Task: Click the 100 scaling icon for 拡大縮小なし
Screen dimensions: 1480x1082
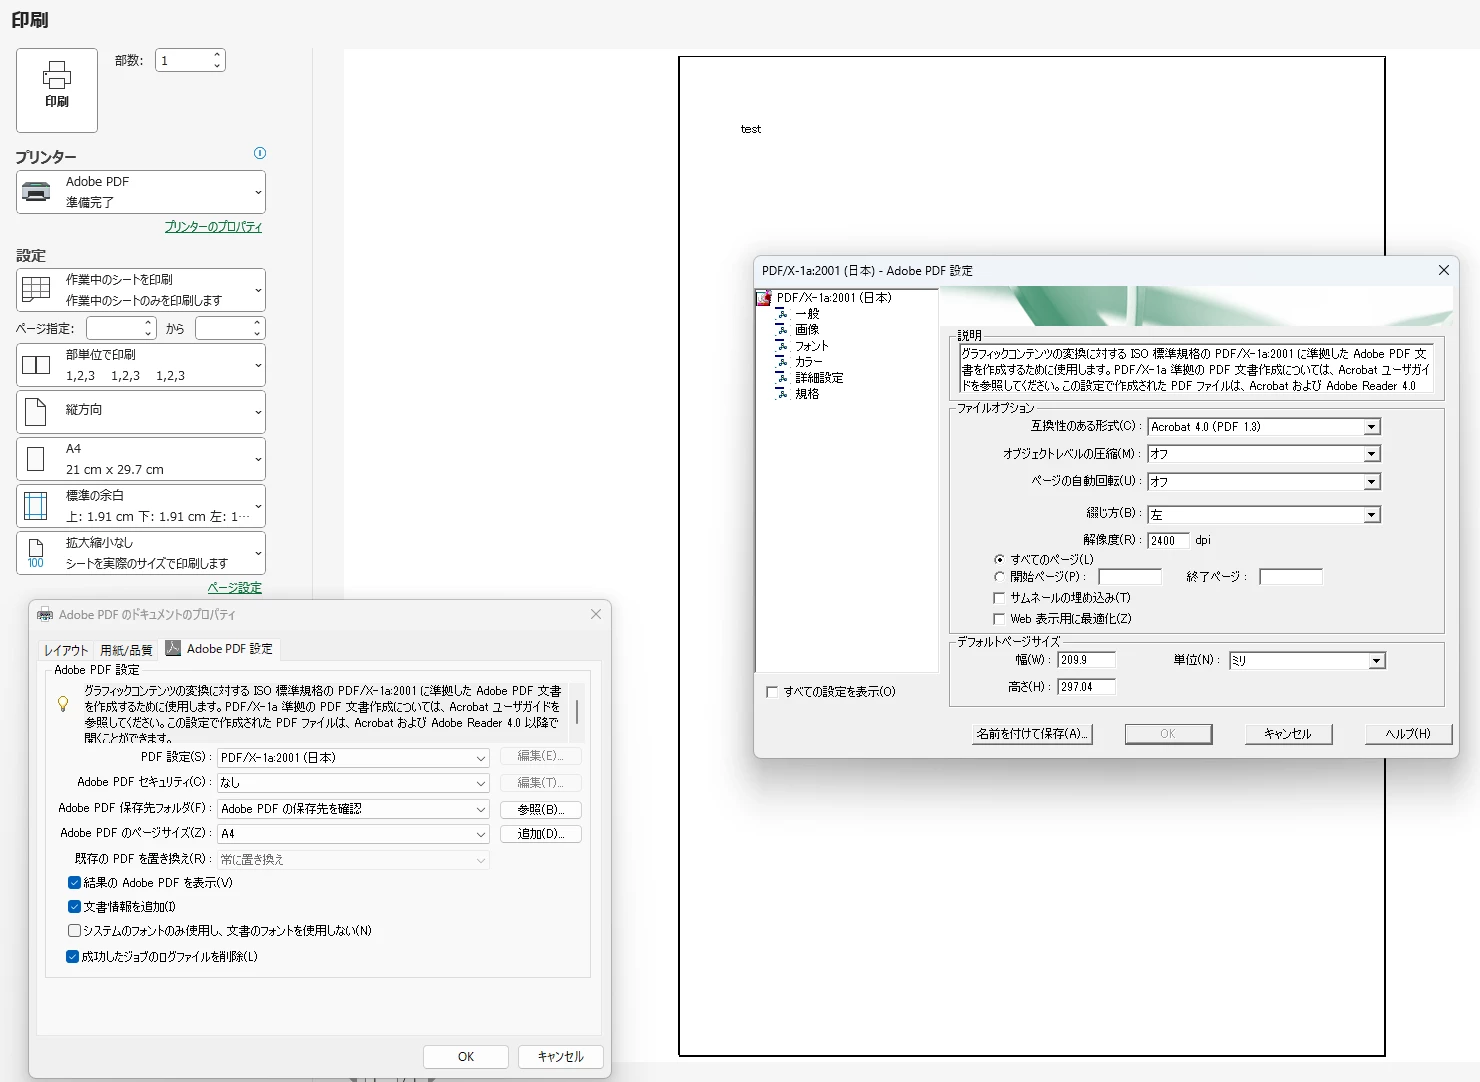Action: point(36,553)
